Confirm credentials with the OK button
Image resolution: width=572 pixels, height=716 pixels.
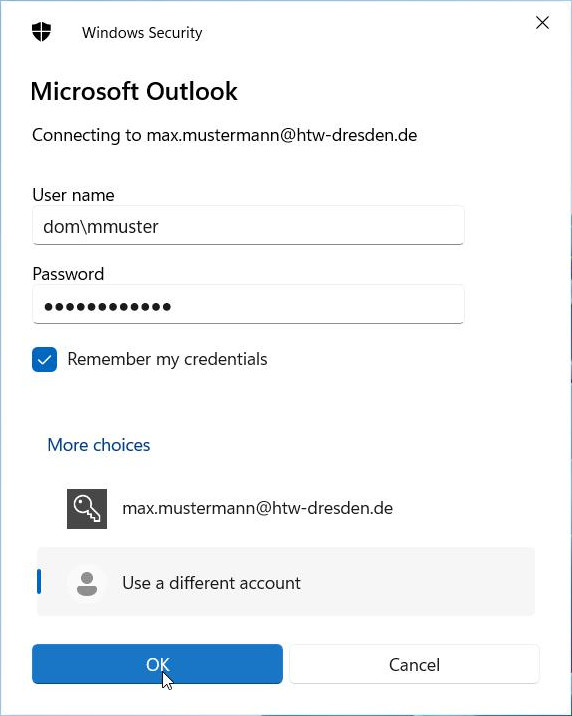point(157,664)
